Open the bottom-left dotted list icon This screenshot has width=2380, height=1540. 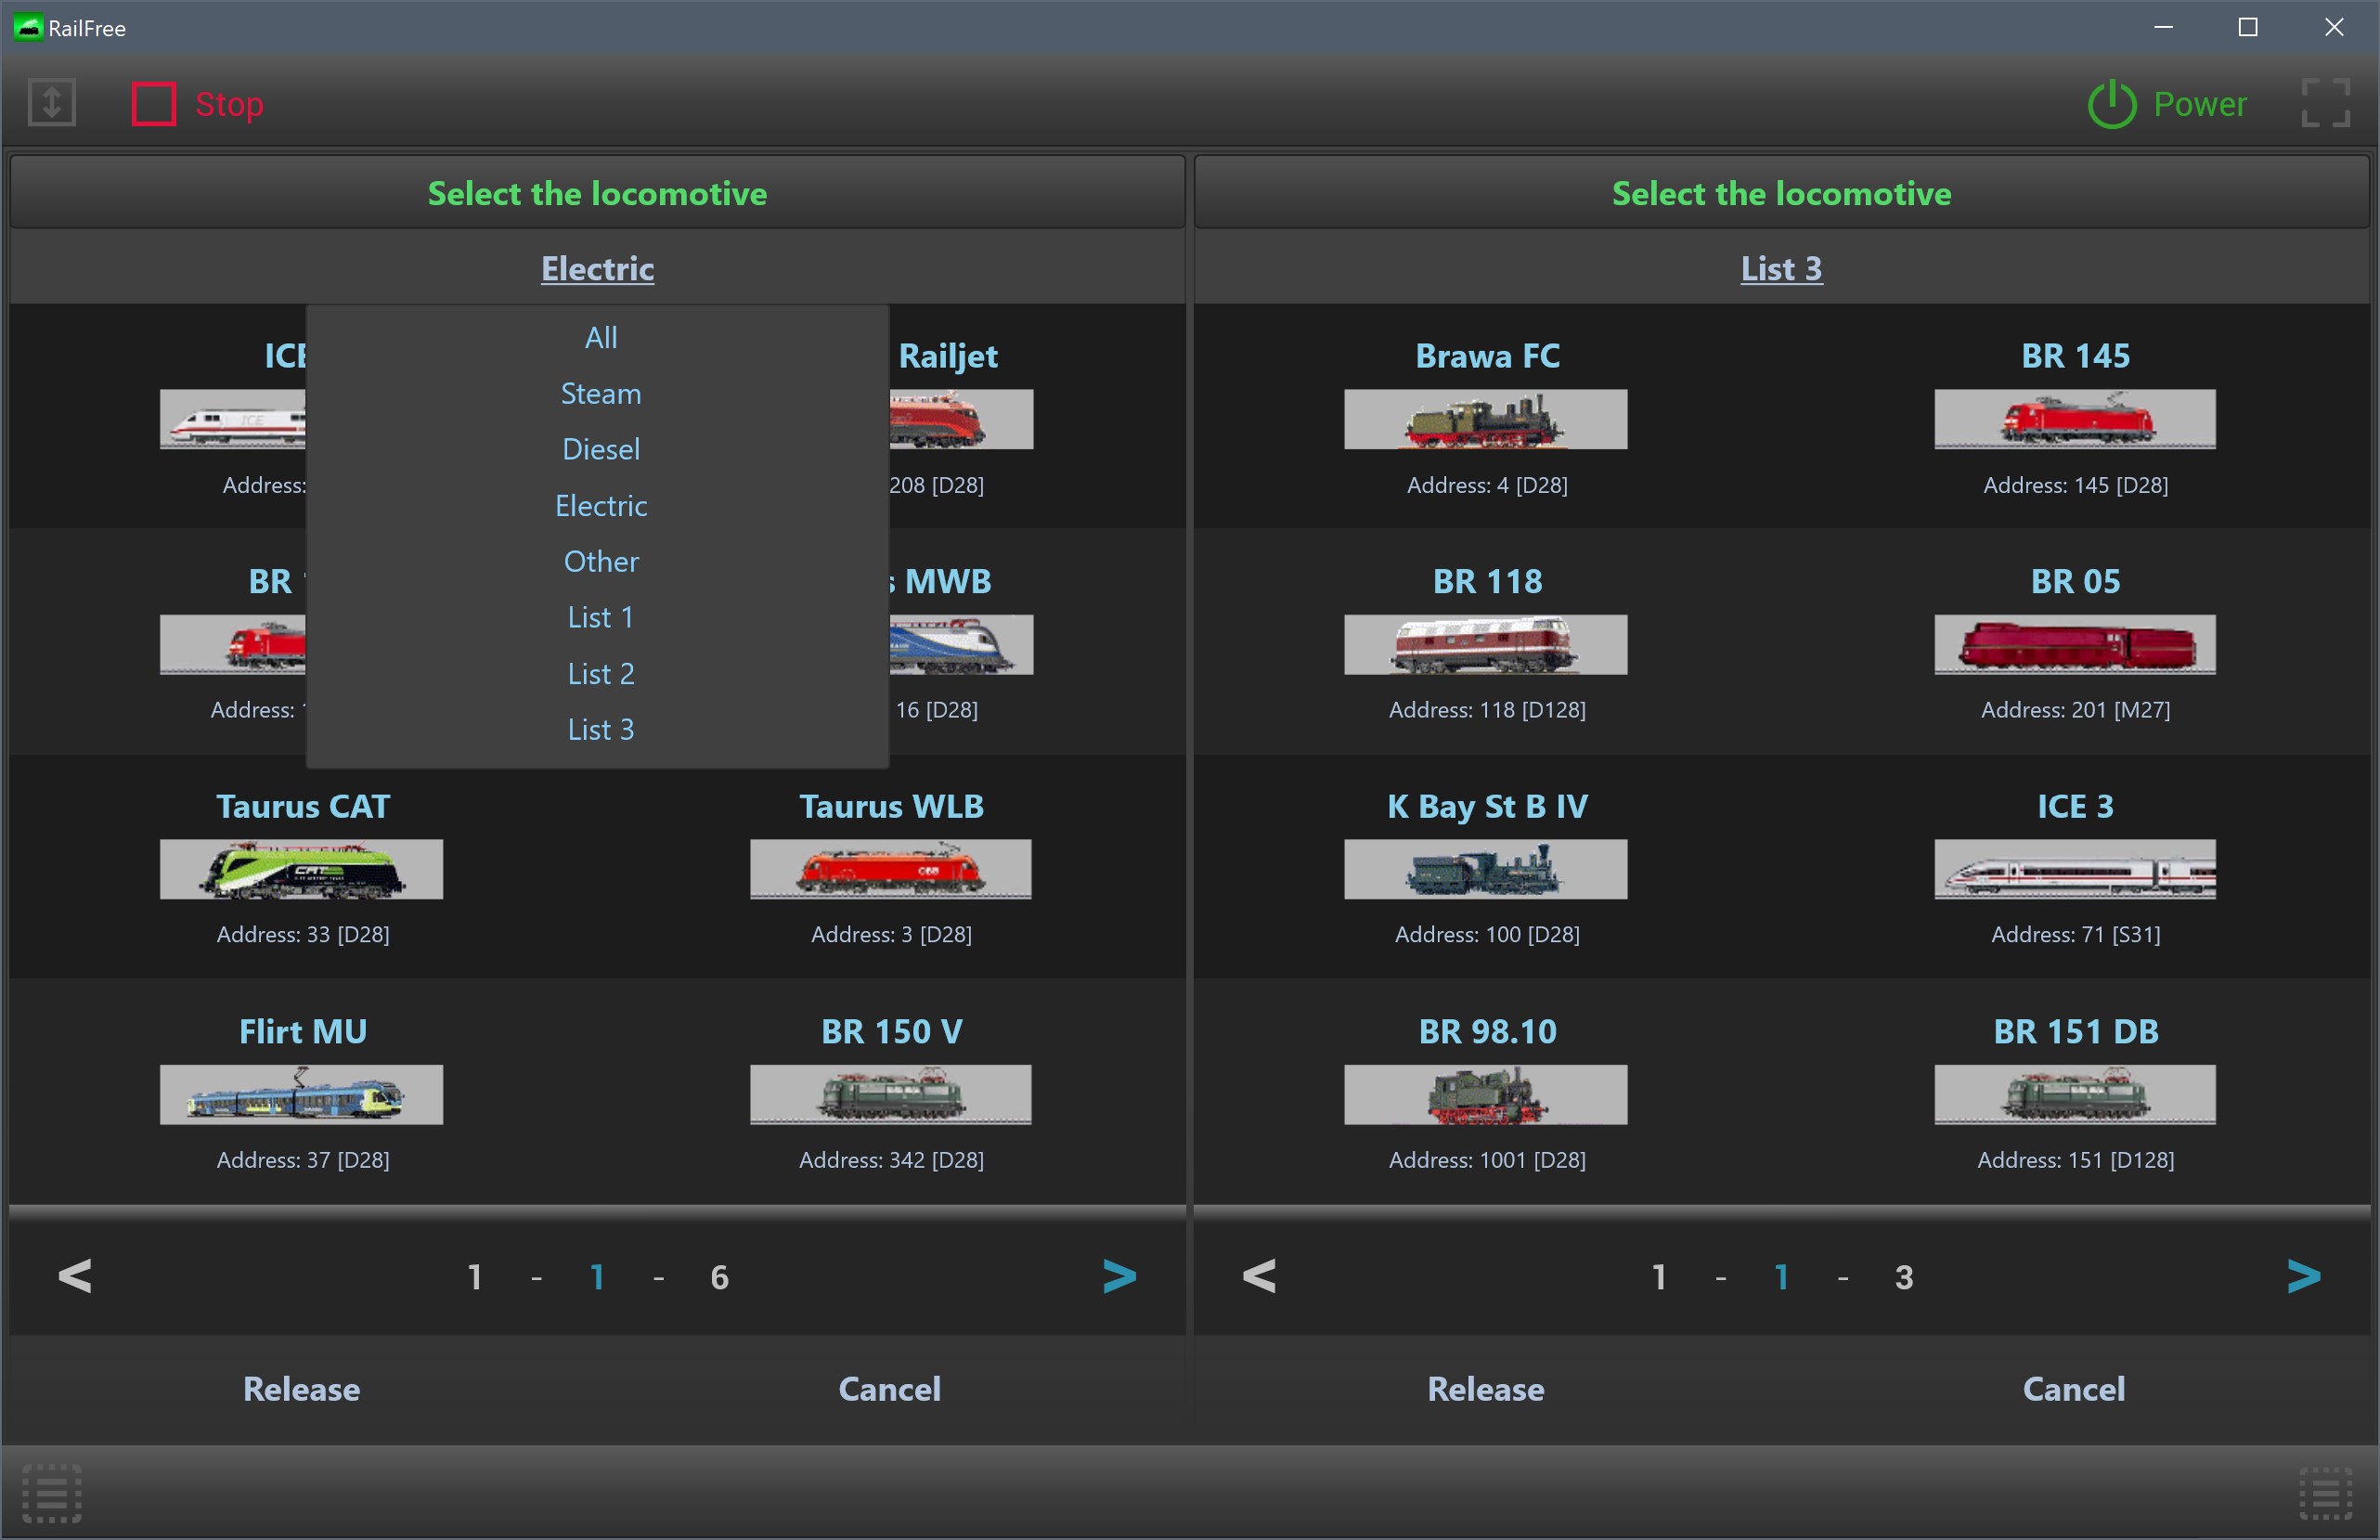coord(52,1493)
